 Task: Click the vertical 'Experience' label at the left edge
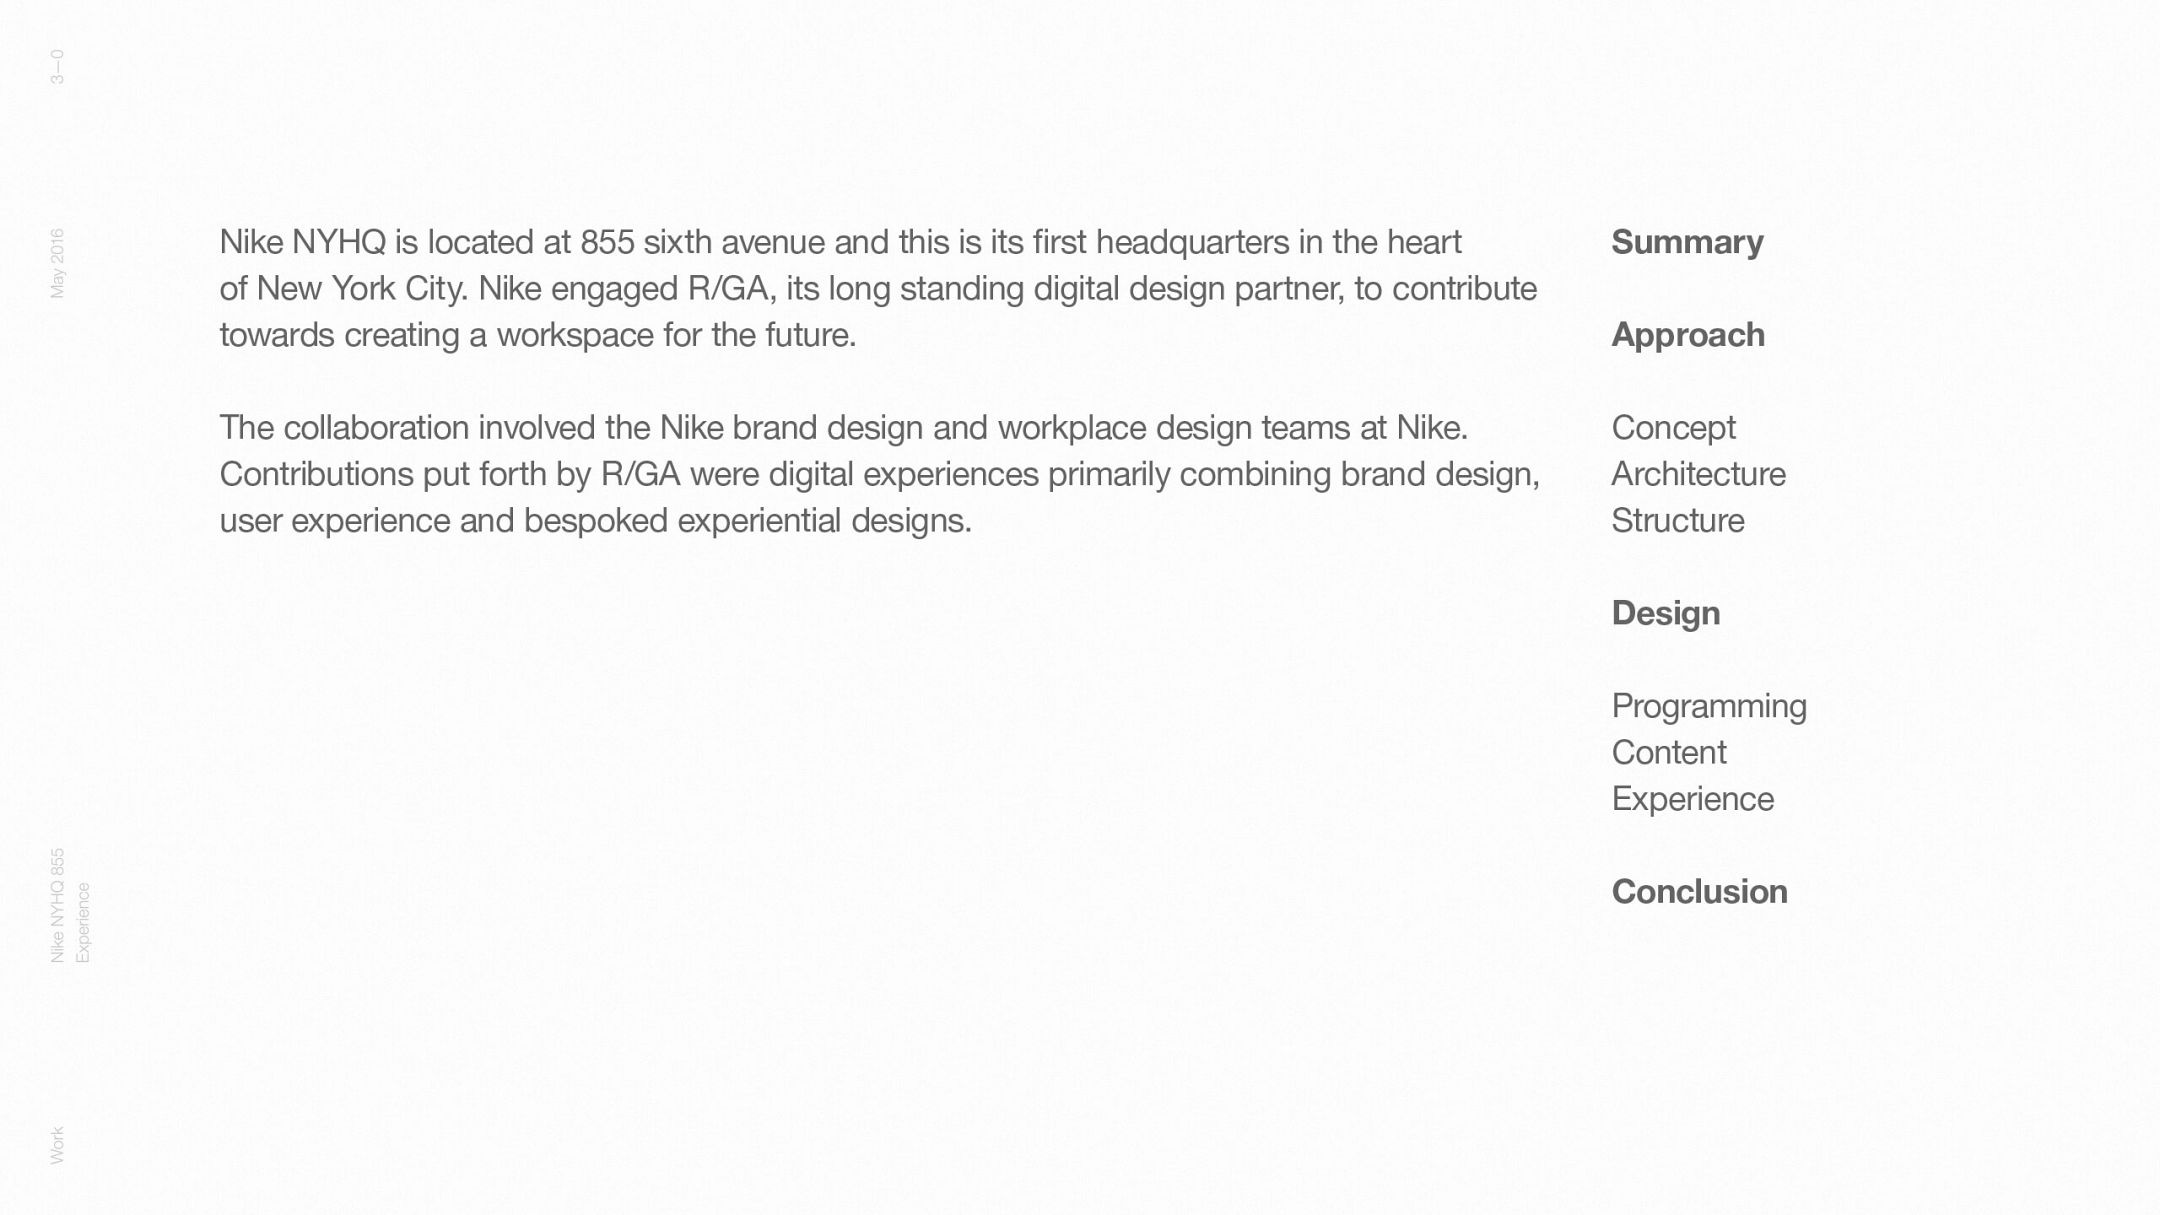click(82, 923)
